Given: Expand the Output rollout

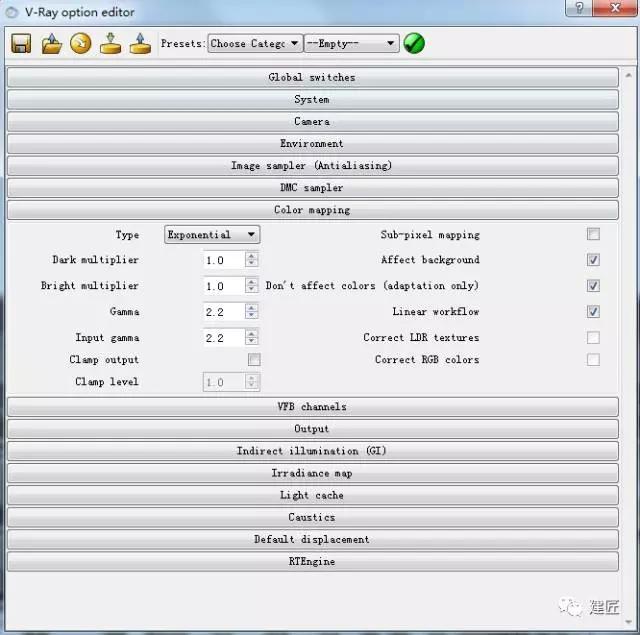Looking at the screenshot, I should (313, 429).
